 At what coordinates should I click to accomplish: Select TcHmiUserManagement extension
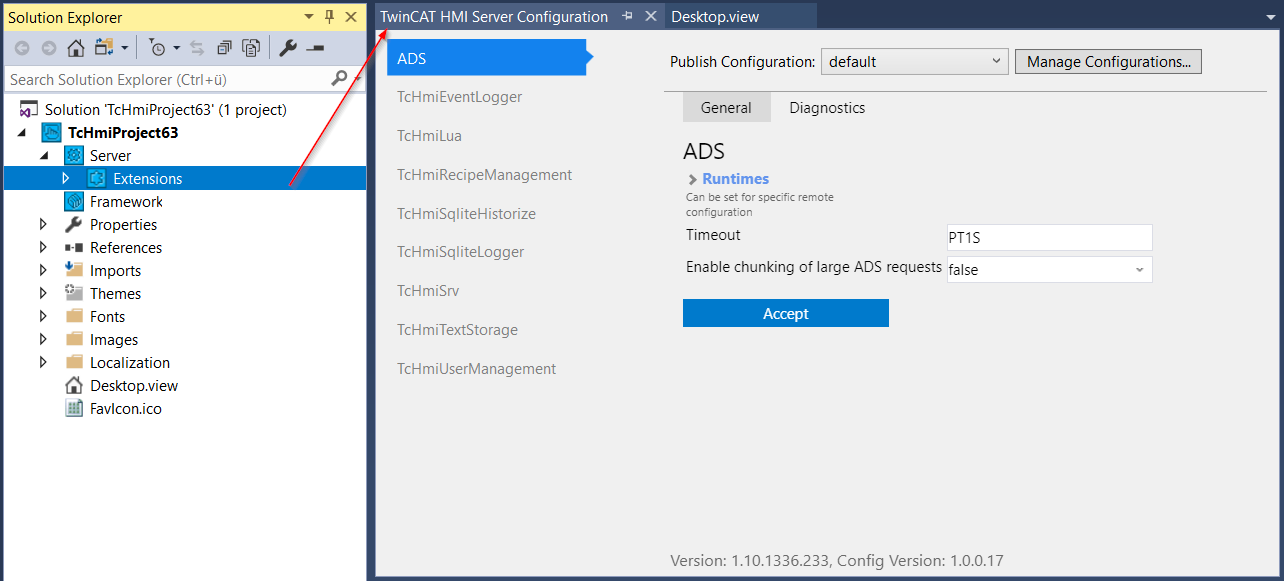coord(477,369)
